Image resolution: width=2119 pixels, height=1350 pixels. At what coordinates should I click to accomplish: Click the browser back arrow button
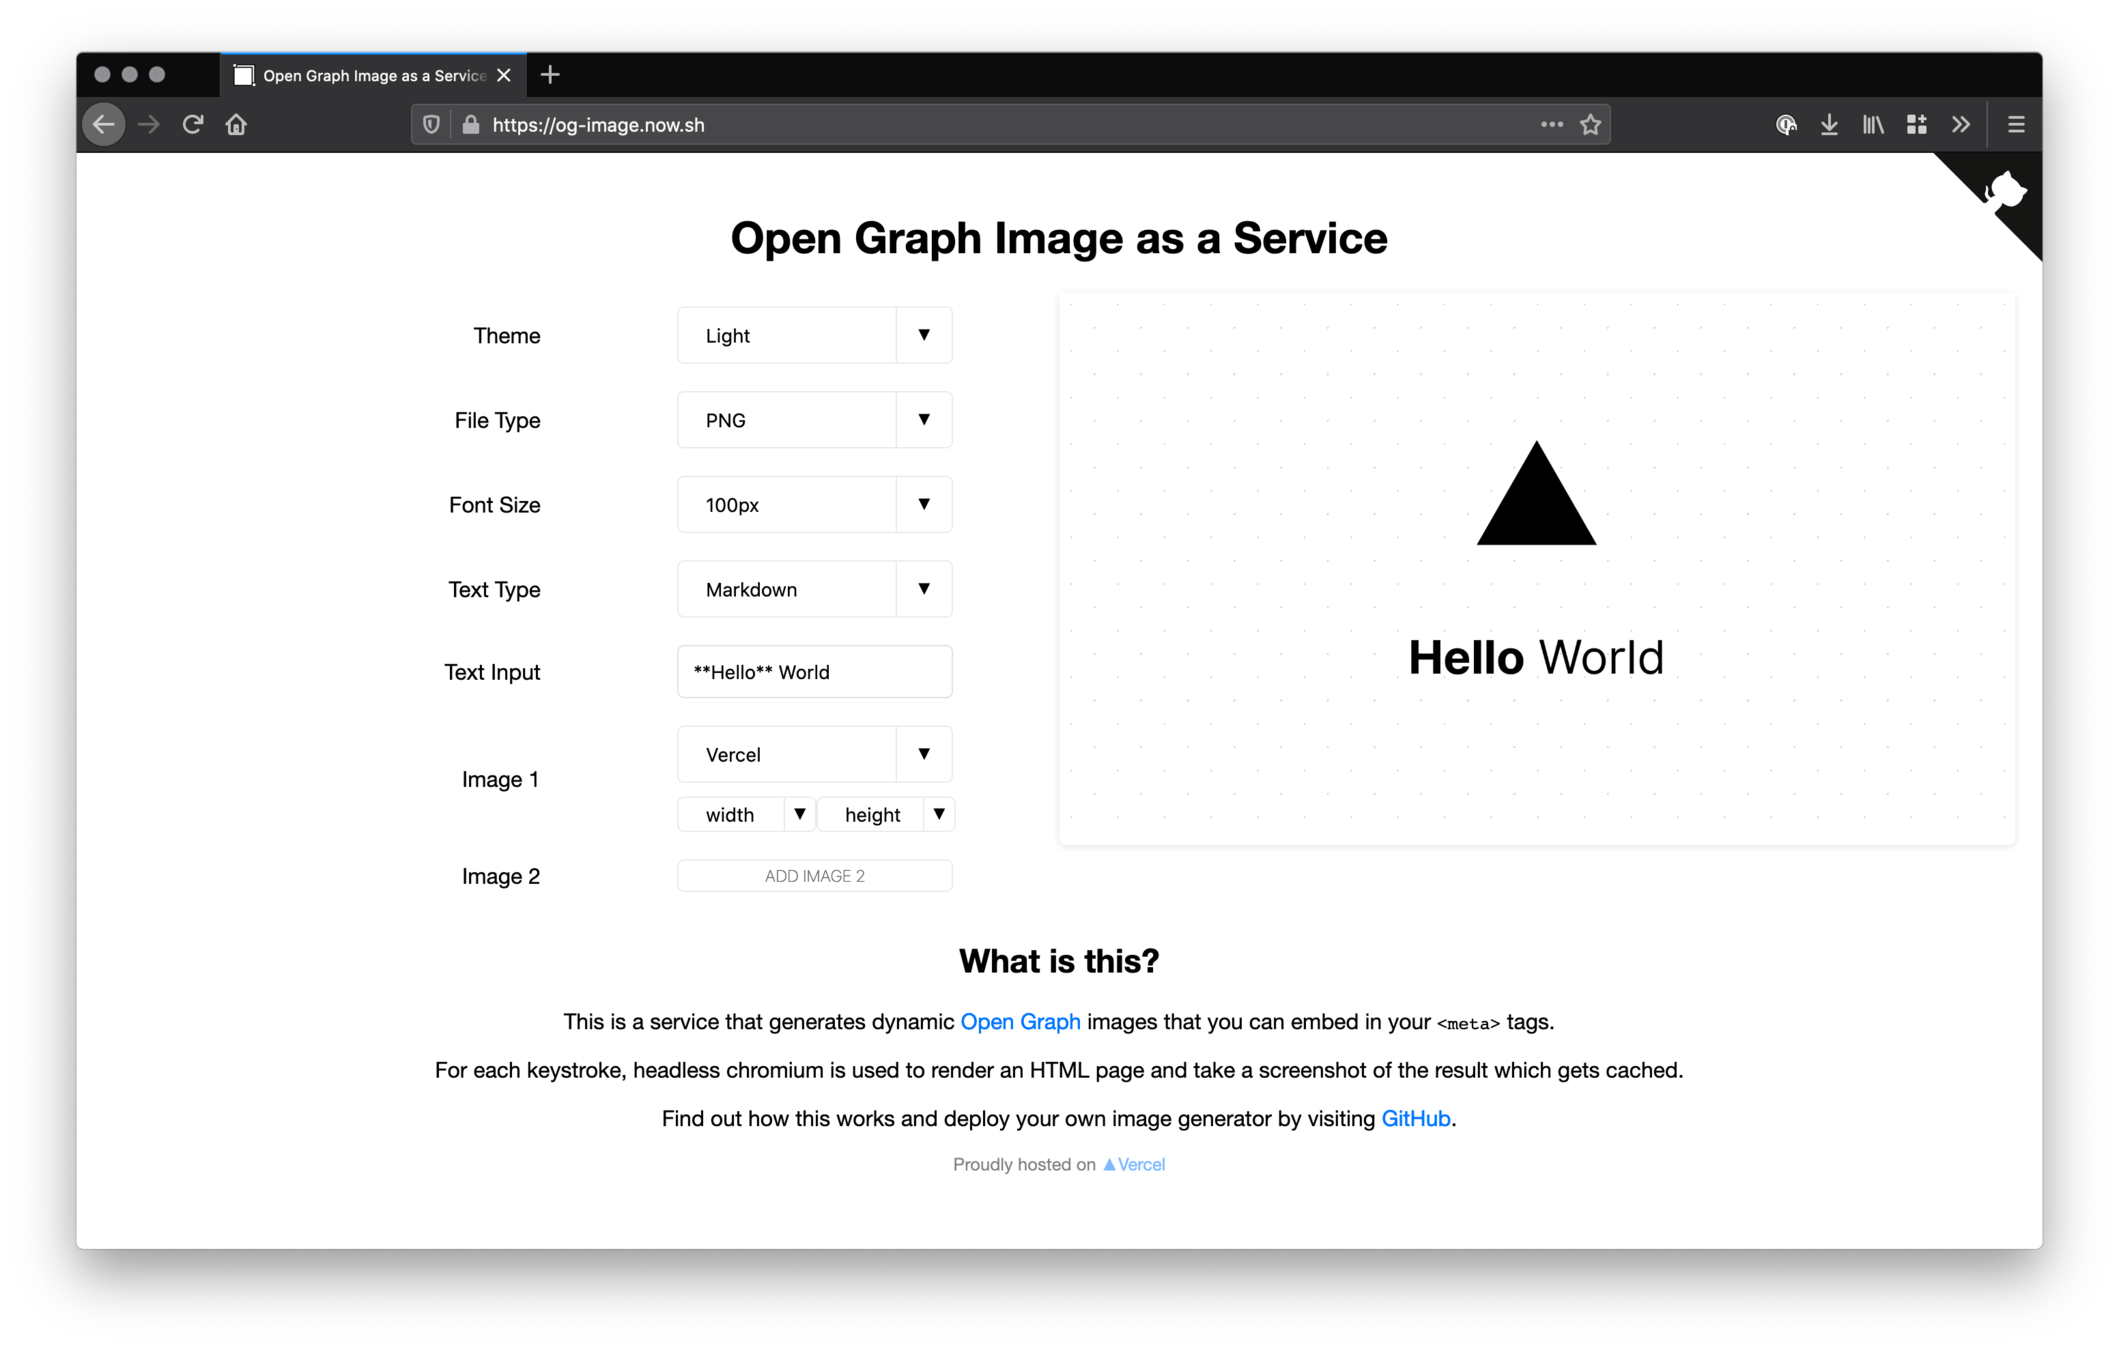click(104, 125)
